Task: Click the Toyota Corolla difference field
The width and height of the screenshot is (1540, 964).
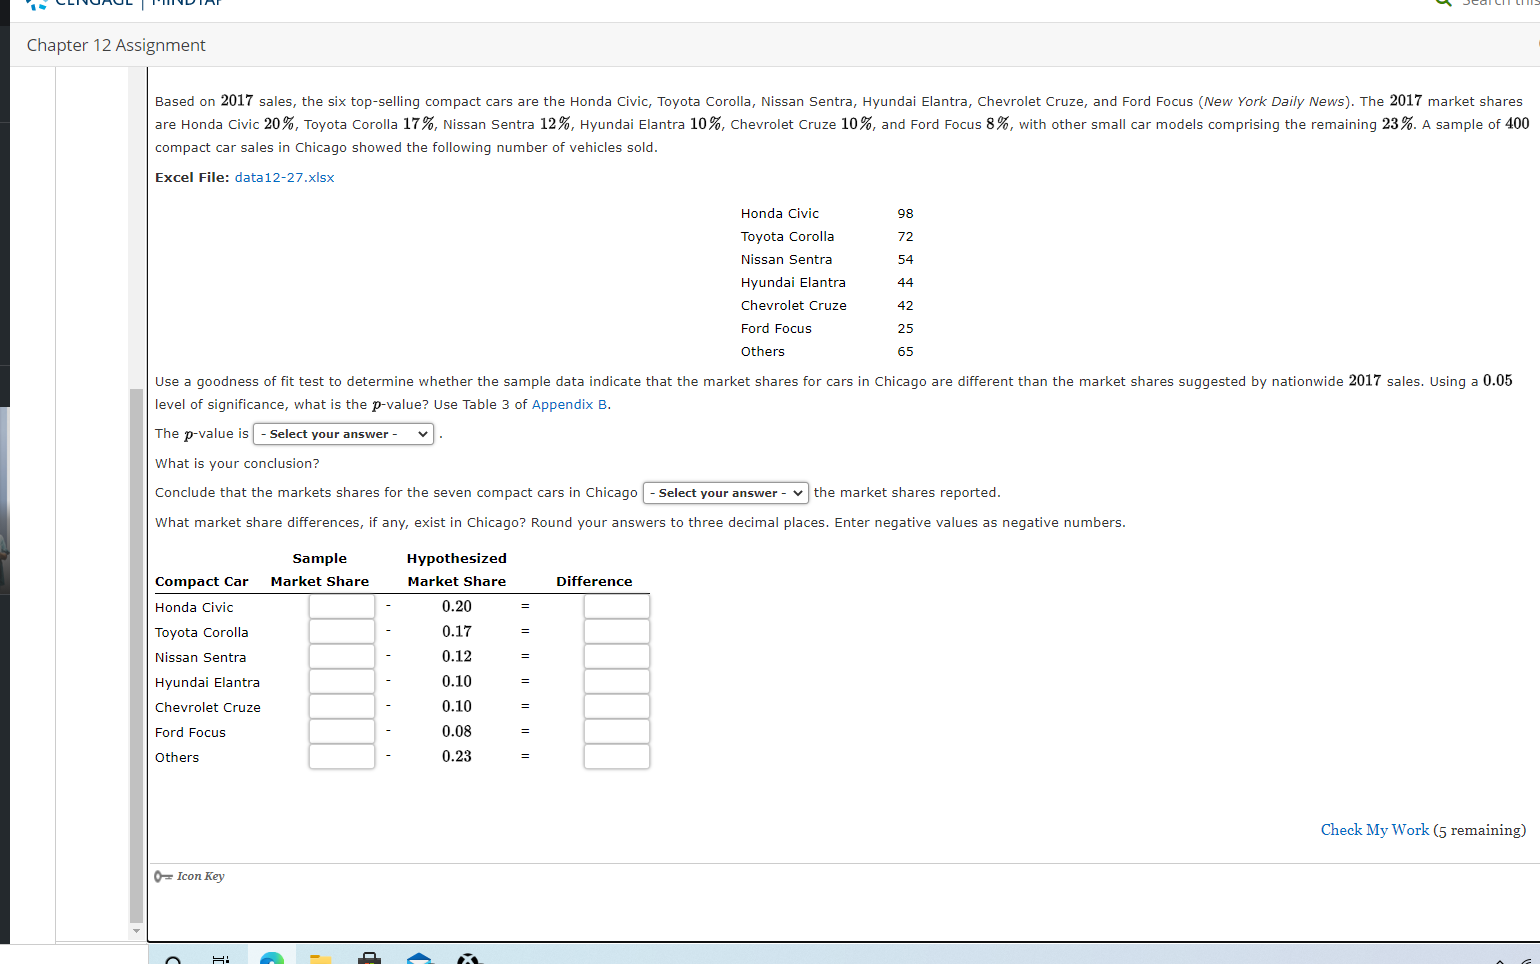Action: pos(617,631)
